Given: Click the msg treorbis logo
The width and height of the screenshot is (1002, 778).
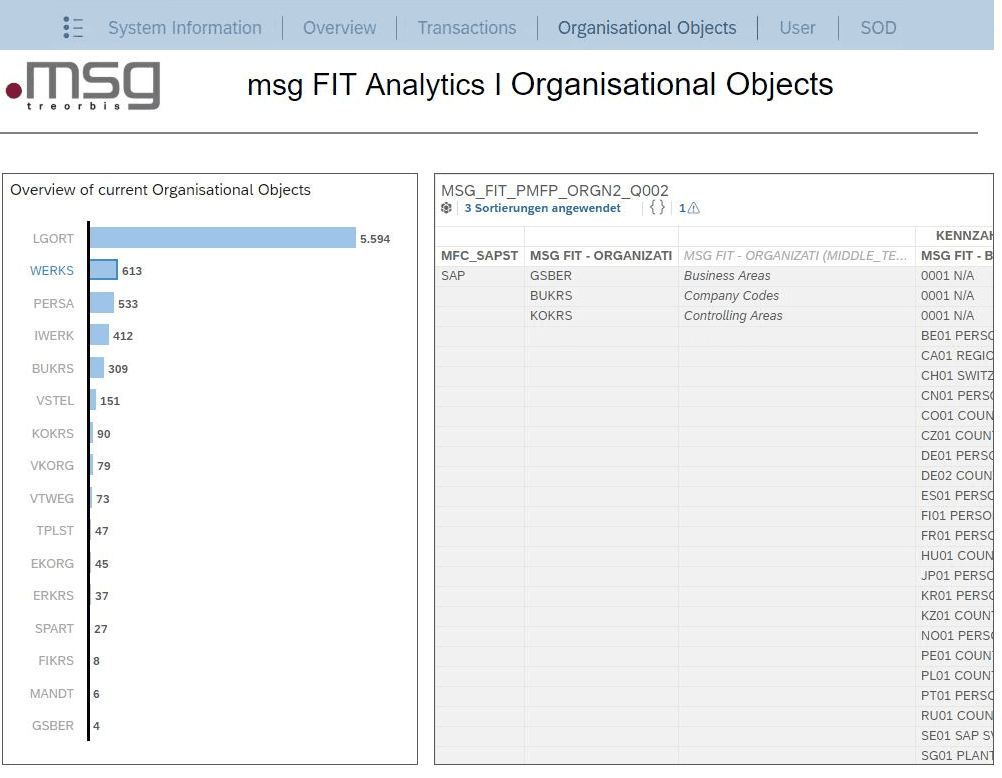Looking at the screenshot, I should click(83, 86).
